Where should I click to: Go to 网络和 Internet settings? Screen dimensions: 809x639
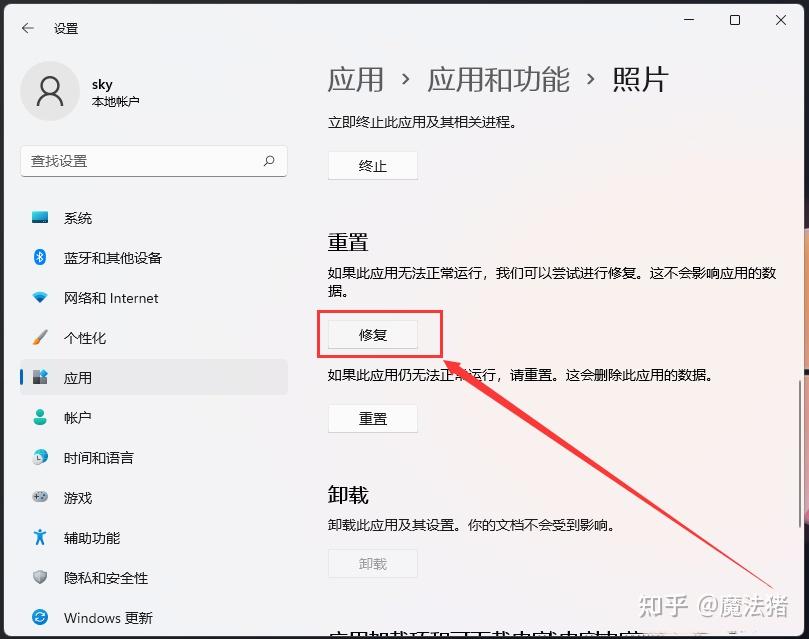154,298
